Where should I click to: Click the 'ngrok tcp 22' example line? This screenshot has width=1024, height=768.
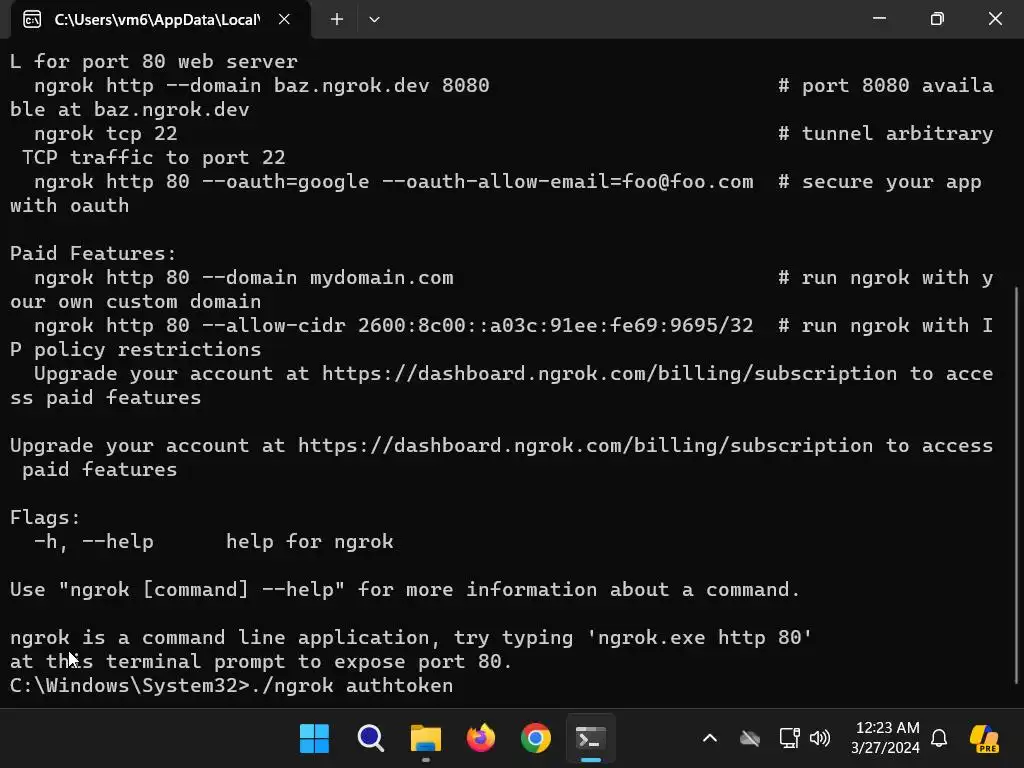105,133
